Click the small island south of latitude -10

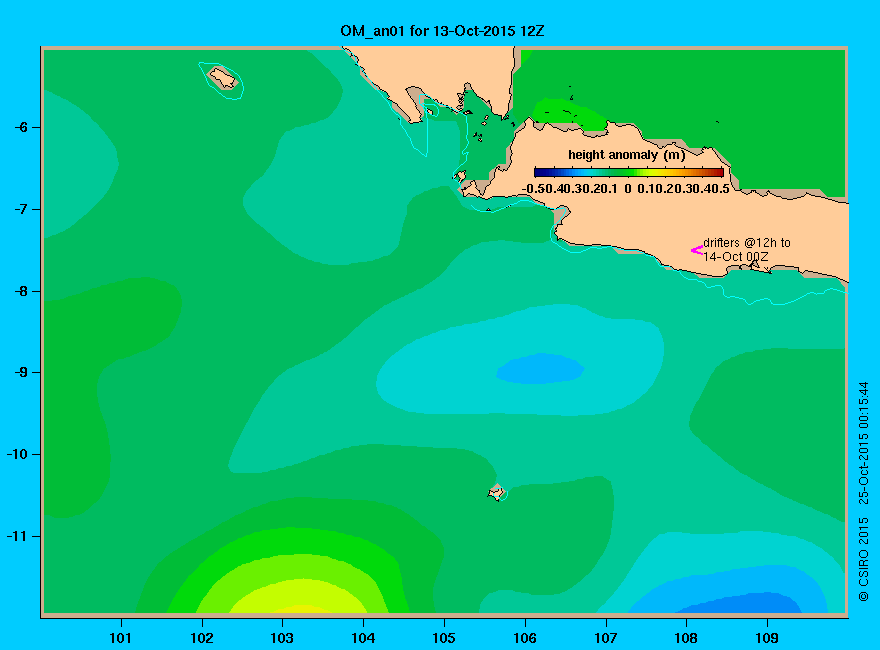(x=497, y=492)
